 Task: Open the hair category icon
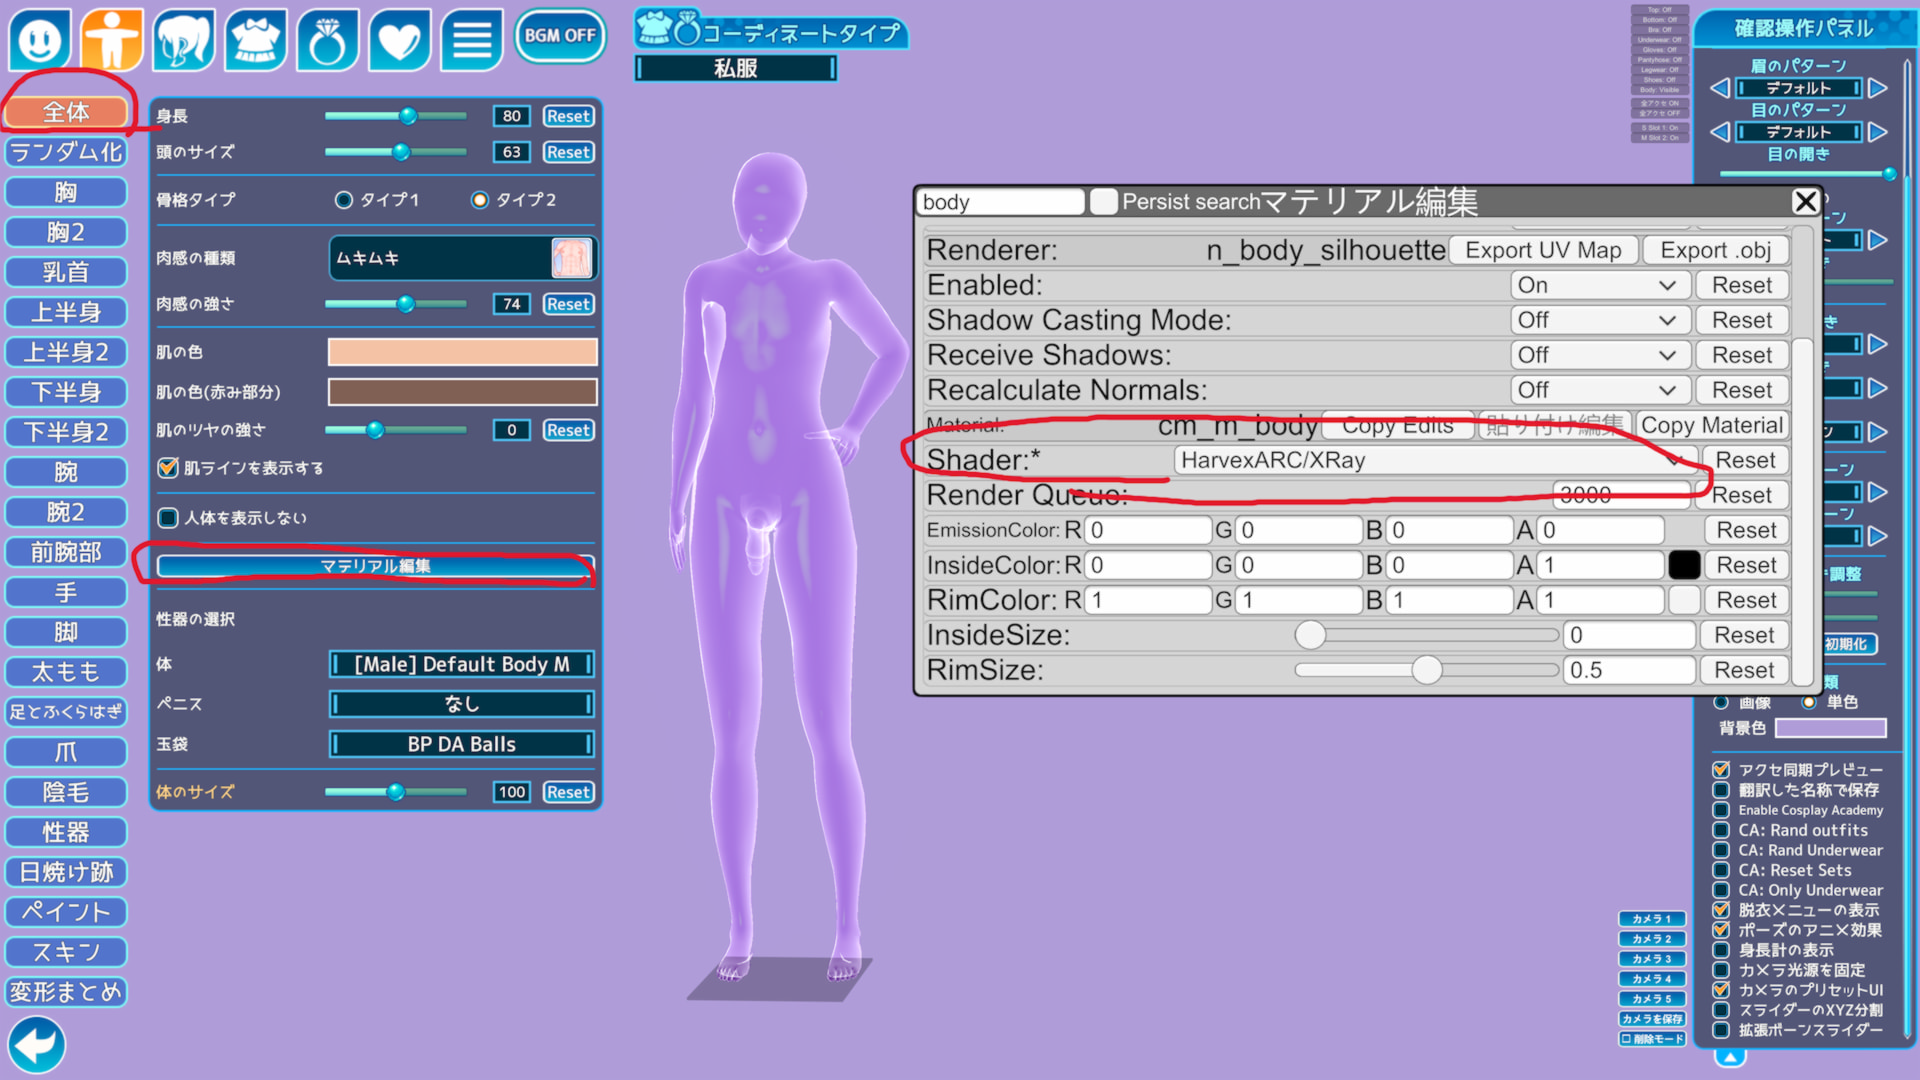coord(184,40)
